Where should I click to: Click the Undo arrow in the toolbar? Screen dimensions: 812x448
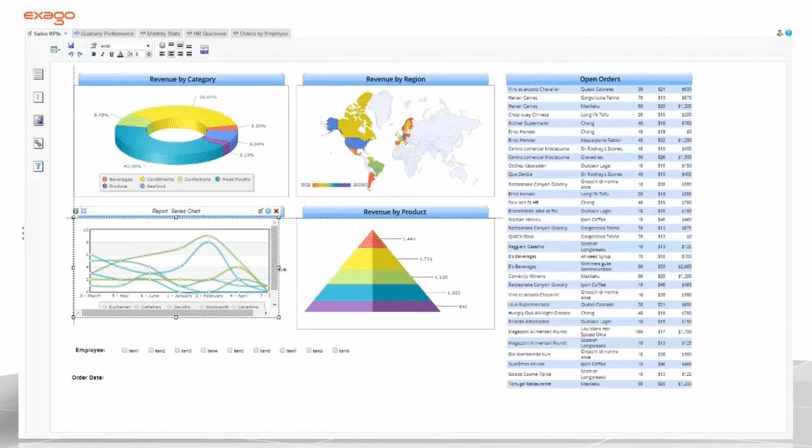point(71,55)
